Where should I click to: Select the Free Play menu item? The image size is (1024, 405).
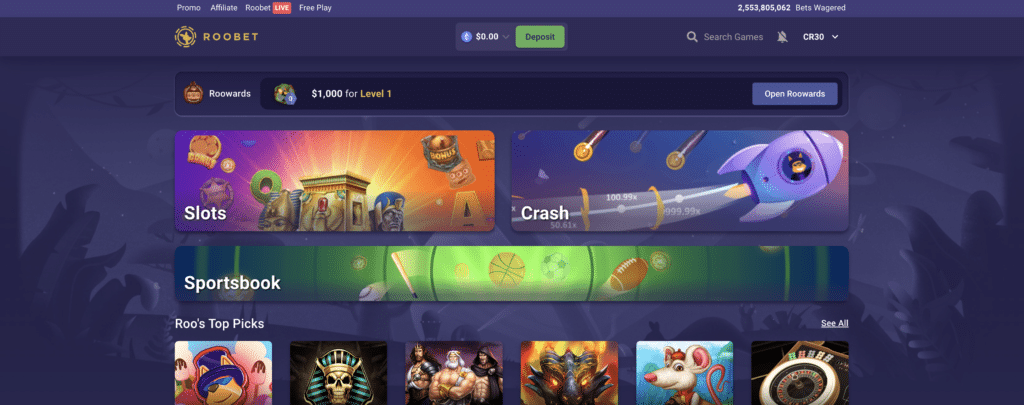coord(315,8)
